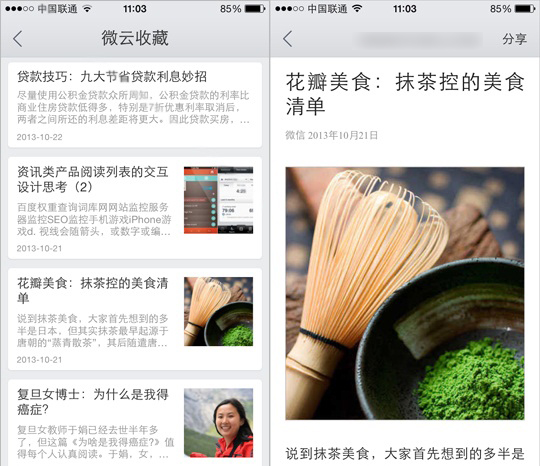Tap the battery icon in the right status bar
Screen dimensions: 540x466
pyautogui.click(x=525, y=9)
